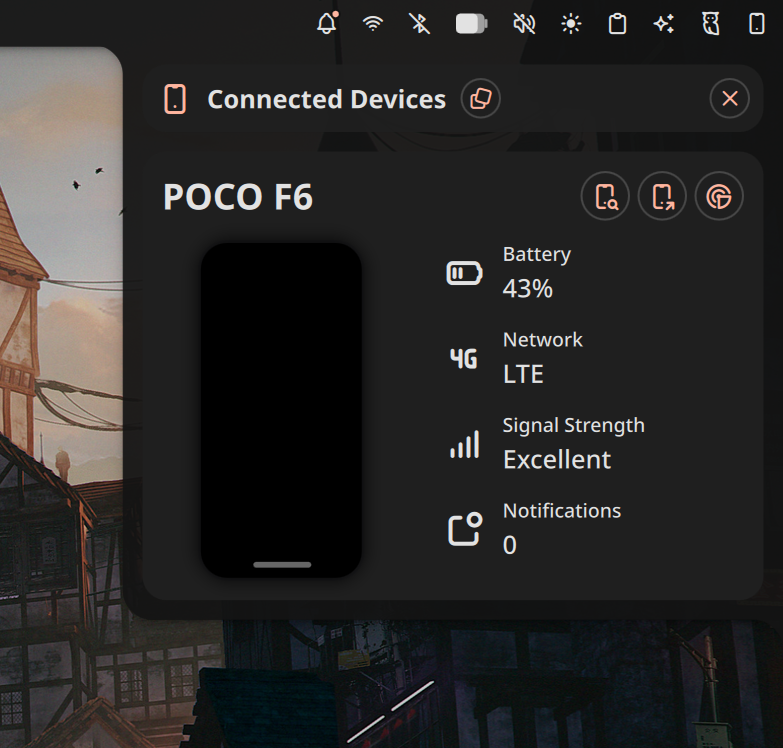Click the sparkles AI icon
This screenshot has width=783, height=748.
[x=664, y=23]
